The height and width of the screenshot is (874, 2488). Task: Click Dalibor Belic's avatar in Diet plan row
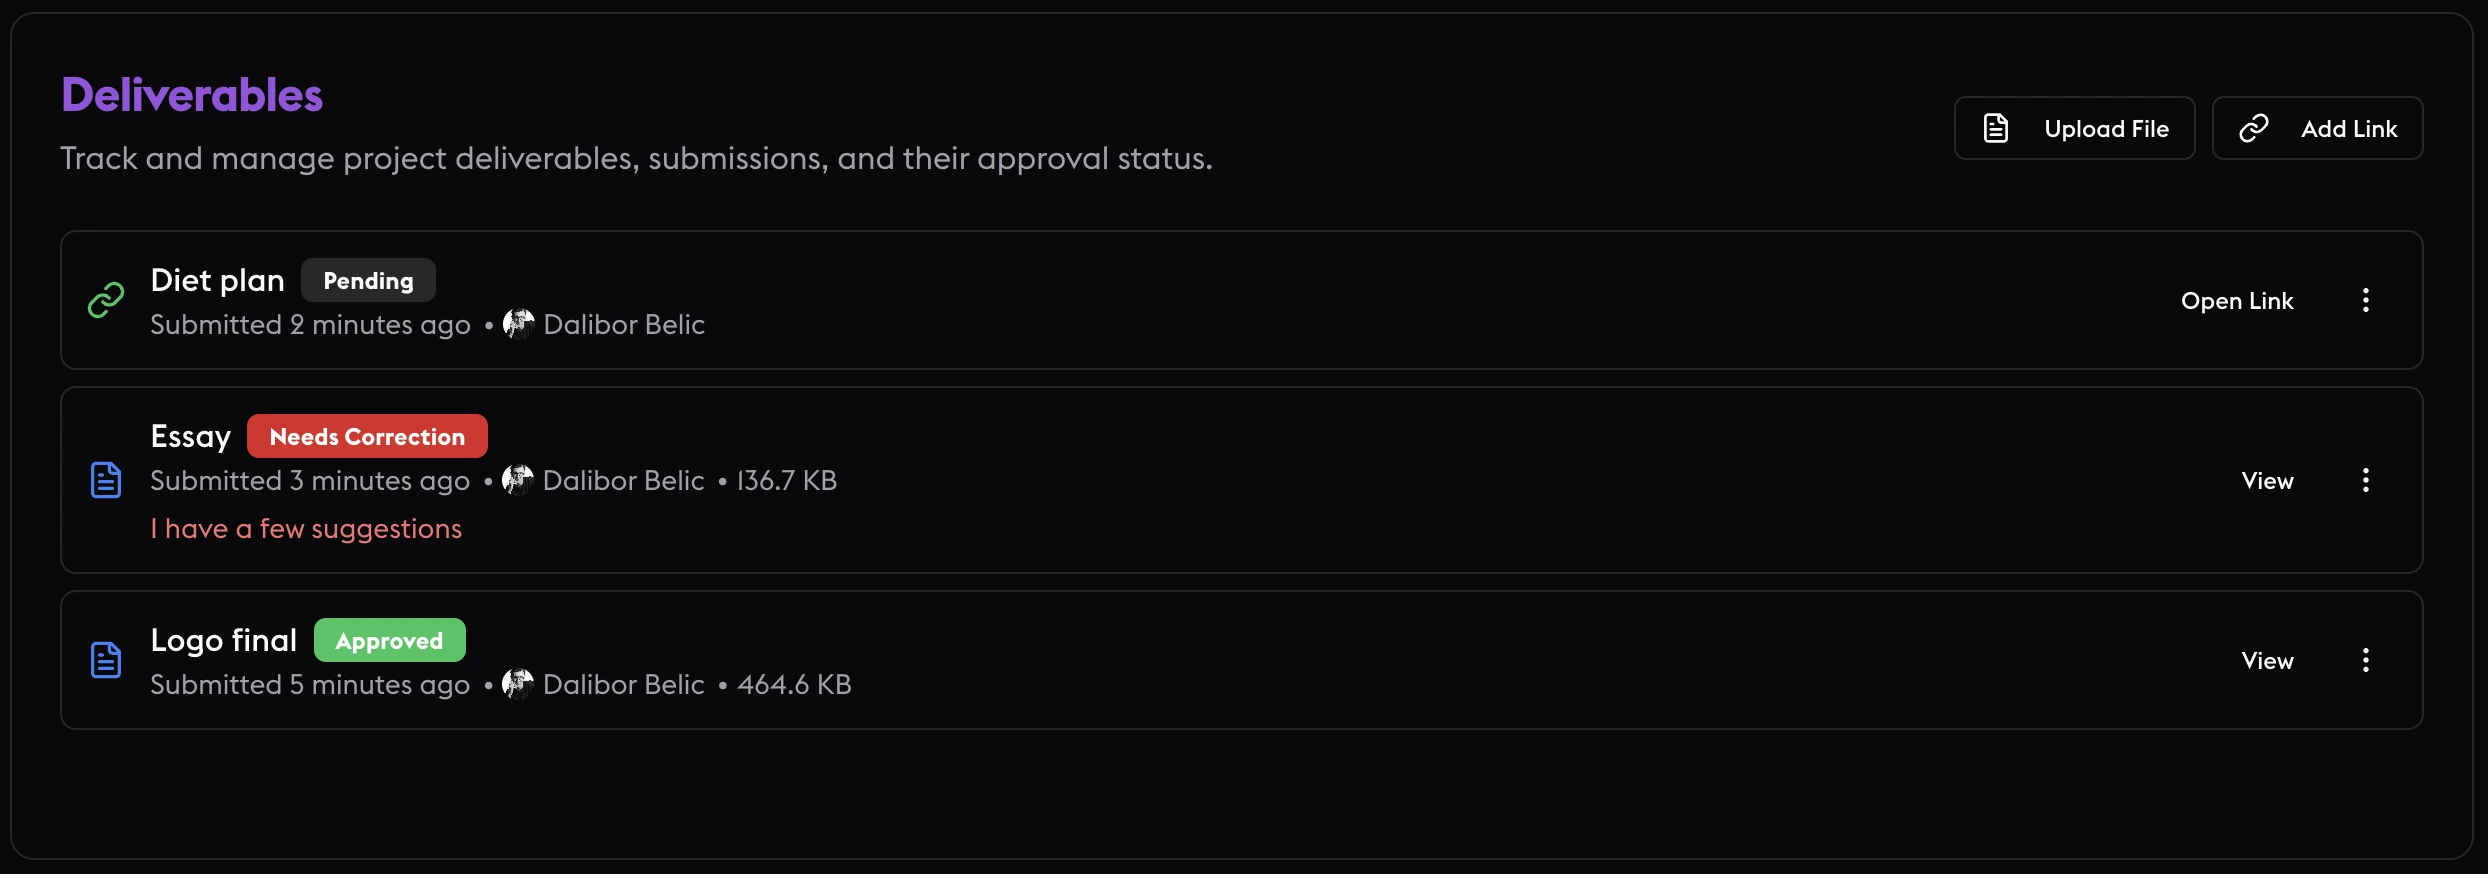(x=518, y=324)
